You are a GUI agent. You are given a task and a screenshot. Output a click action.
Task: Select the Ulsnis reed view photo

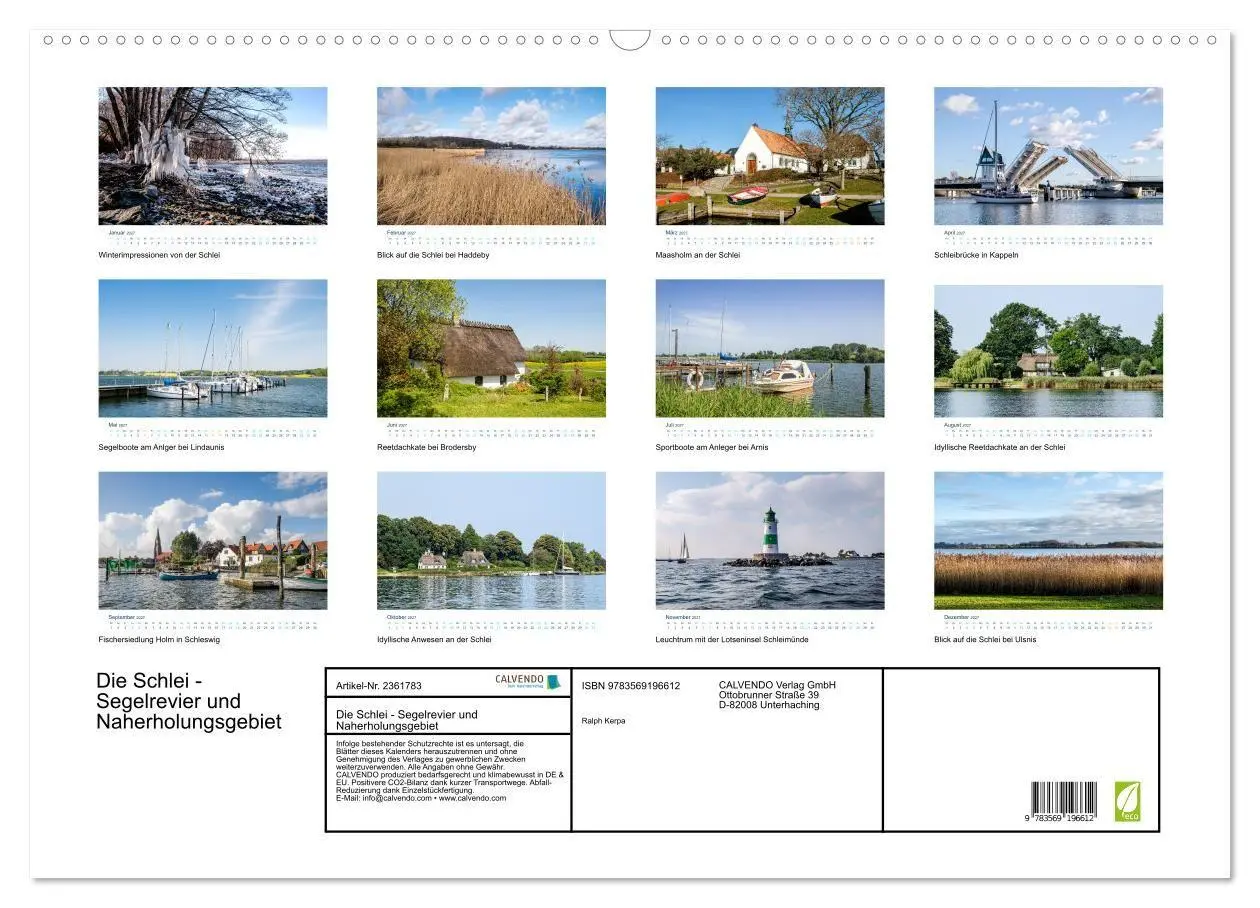1048,541
